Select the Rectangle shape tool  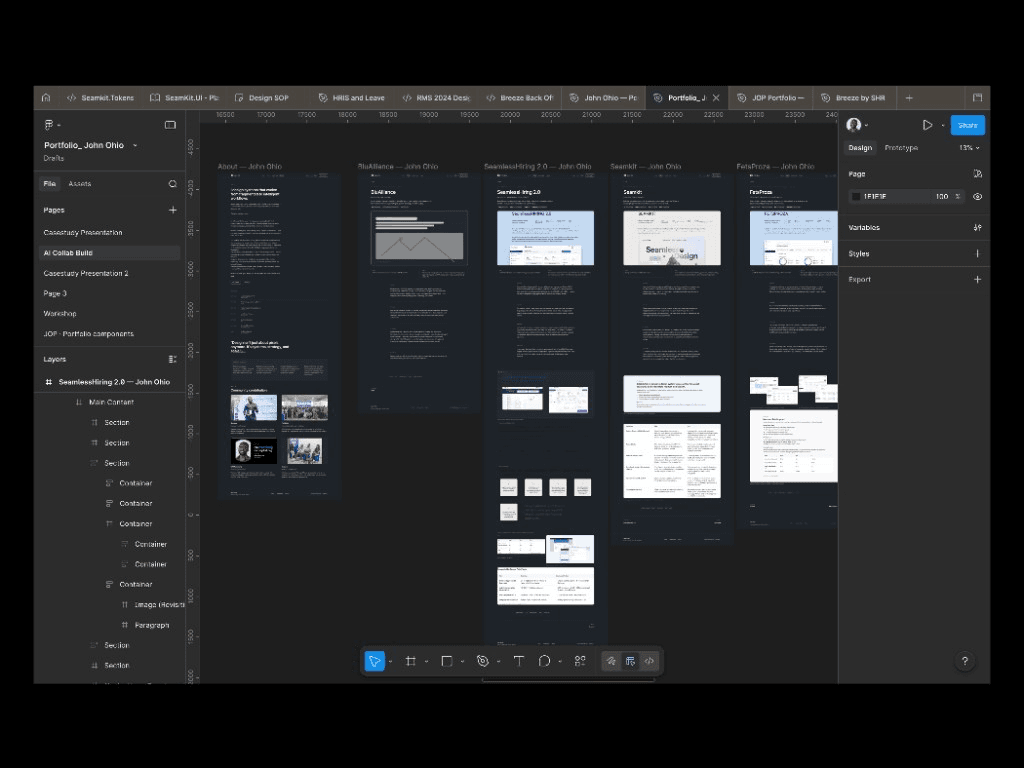pos(447,661)
